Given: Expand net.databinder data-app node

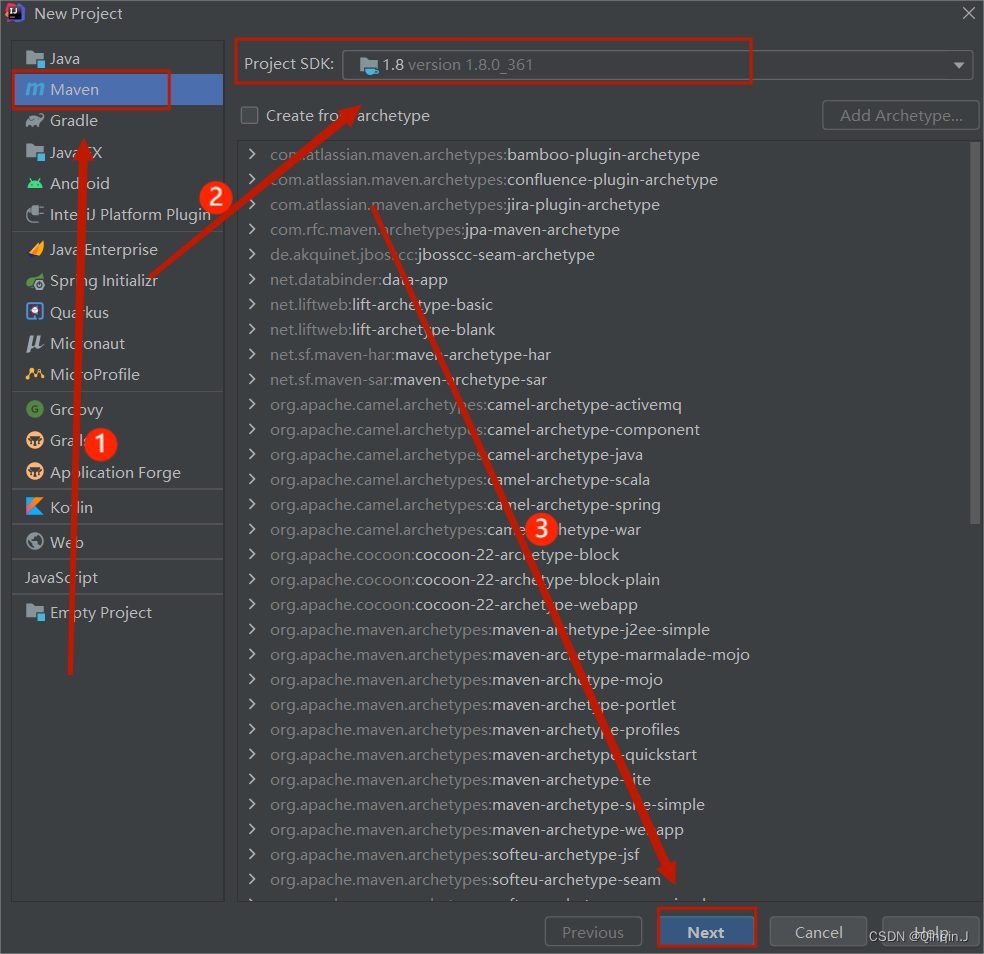Looking at the screenshot, I should (x=252, y=279).
